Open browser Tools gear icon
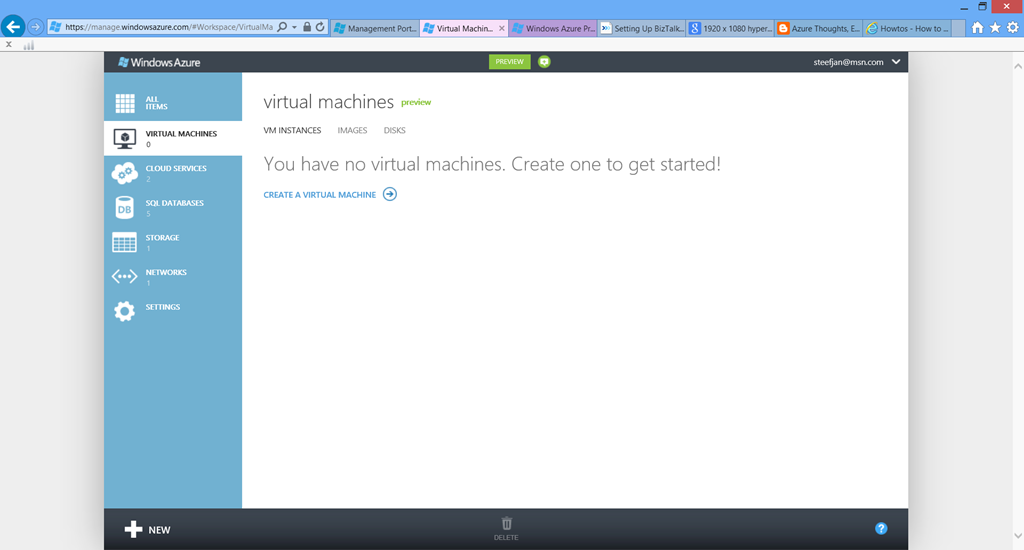The image size is (1024, 550). [x=1012, y=27]
